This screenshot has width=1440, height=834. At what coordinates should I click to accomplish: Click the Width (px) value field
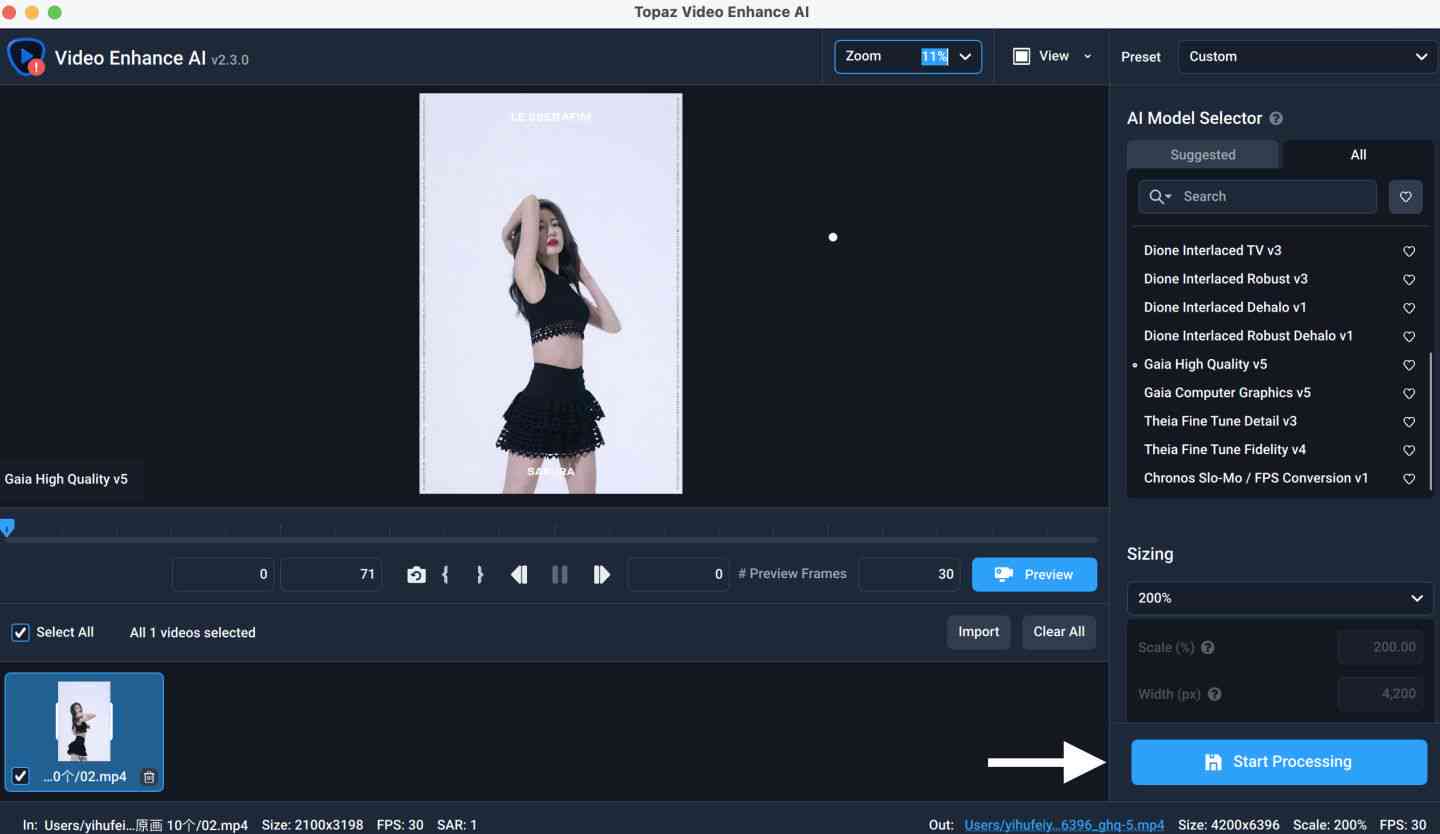1379,694
